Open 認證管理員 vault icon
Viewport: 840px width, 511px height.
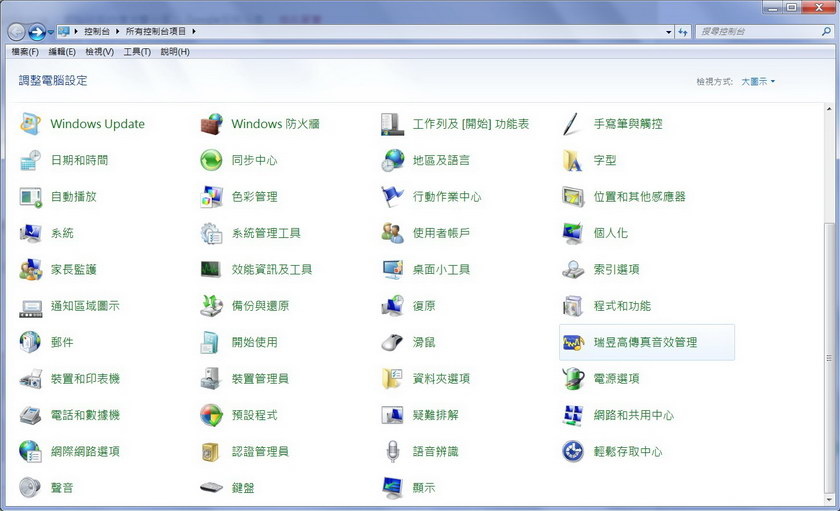coord(211,452)
